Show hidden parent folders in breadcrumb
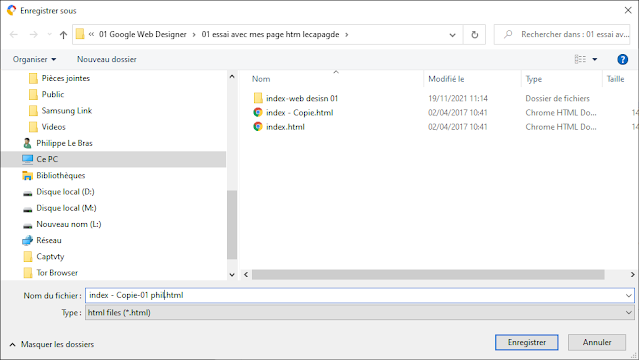The height and width of the screenshot is (360, 639). (91, 34)
